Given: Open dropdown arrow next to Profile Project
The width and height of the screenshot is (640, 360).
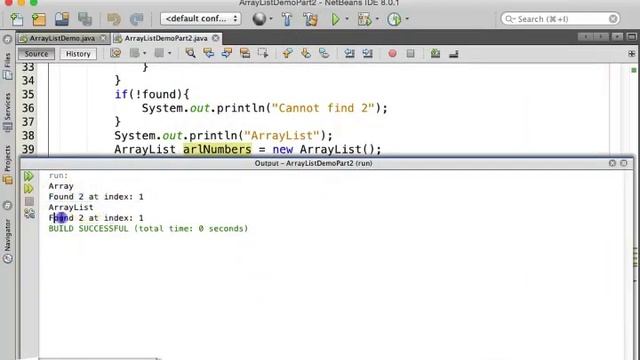Looking at the screenshot, I should pos(407,19).
